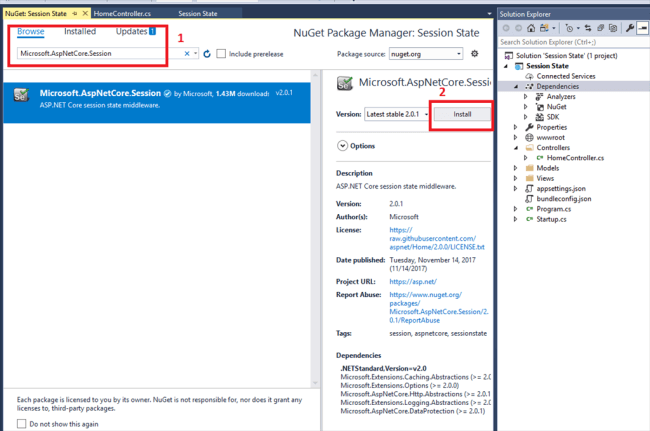Expand the Models folder
650x431 pixels.
515,168
